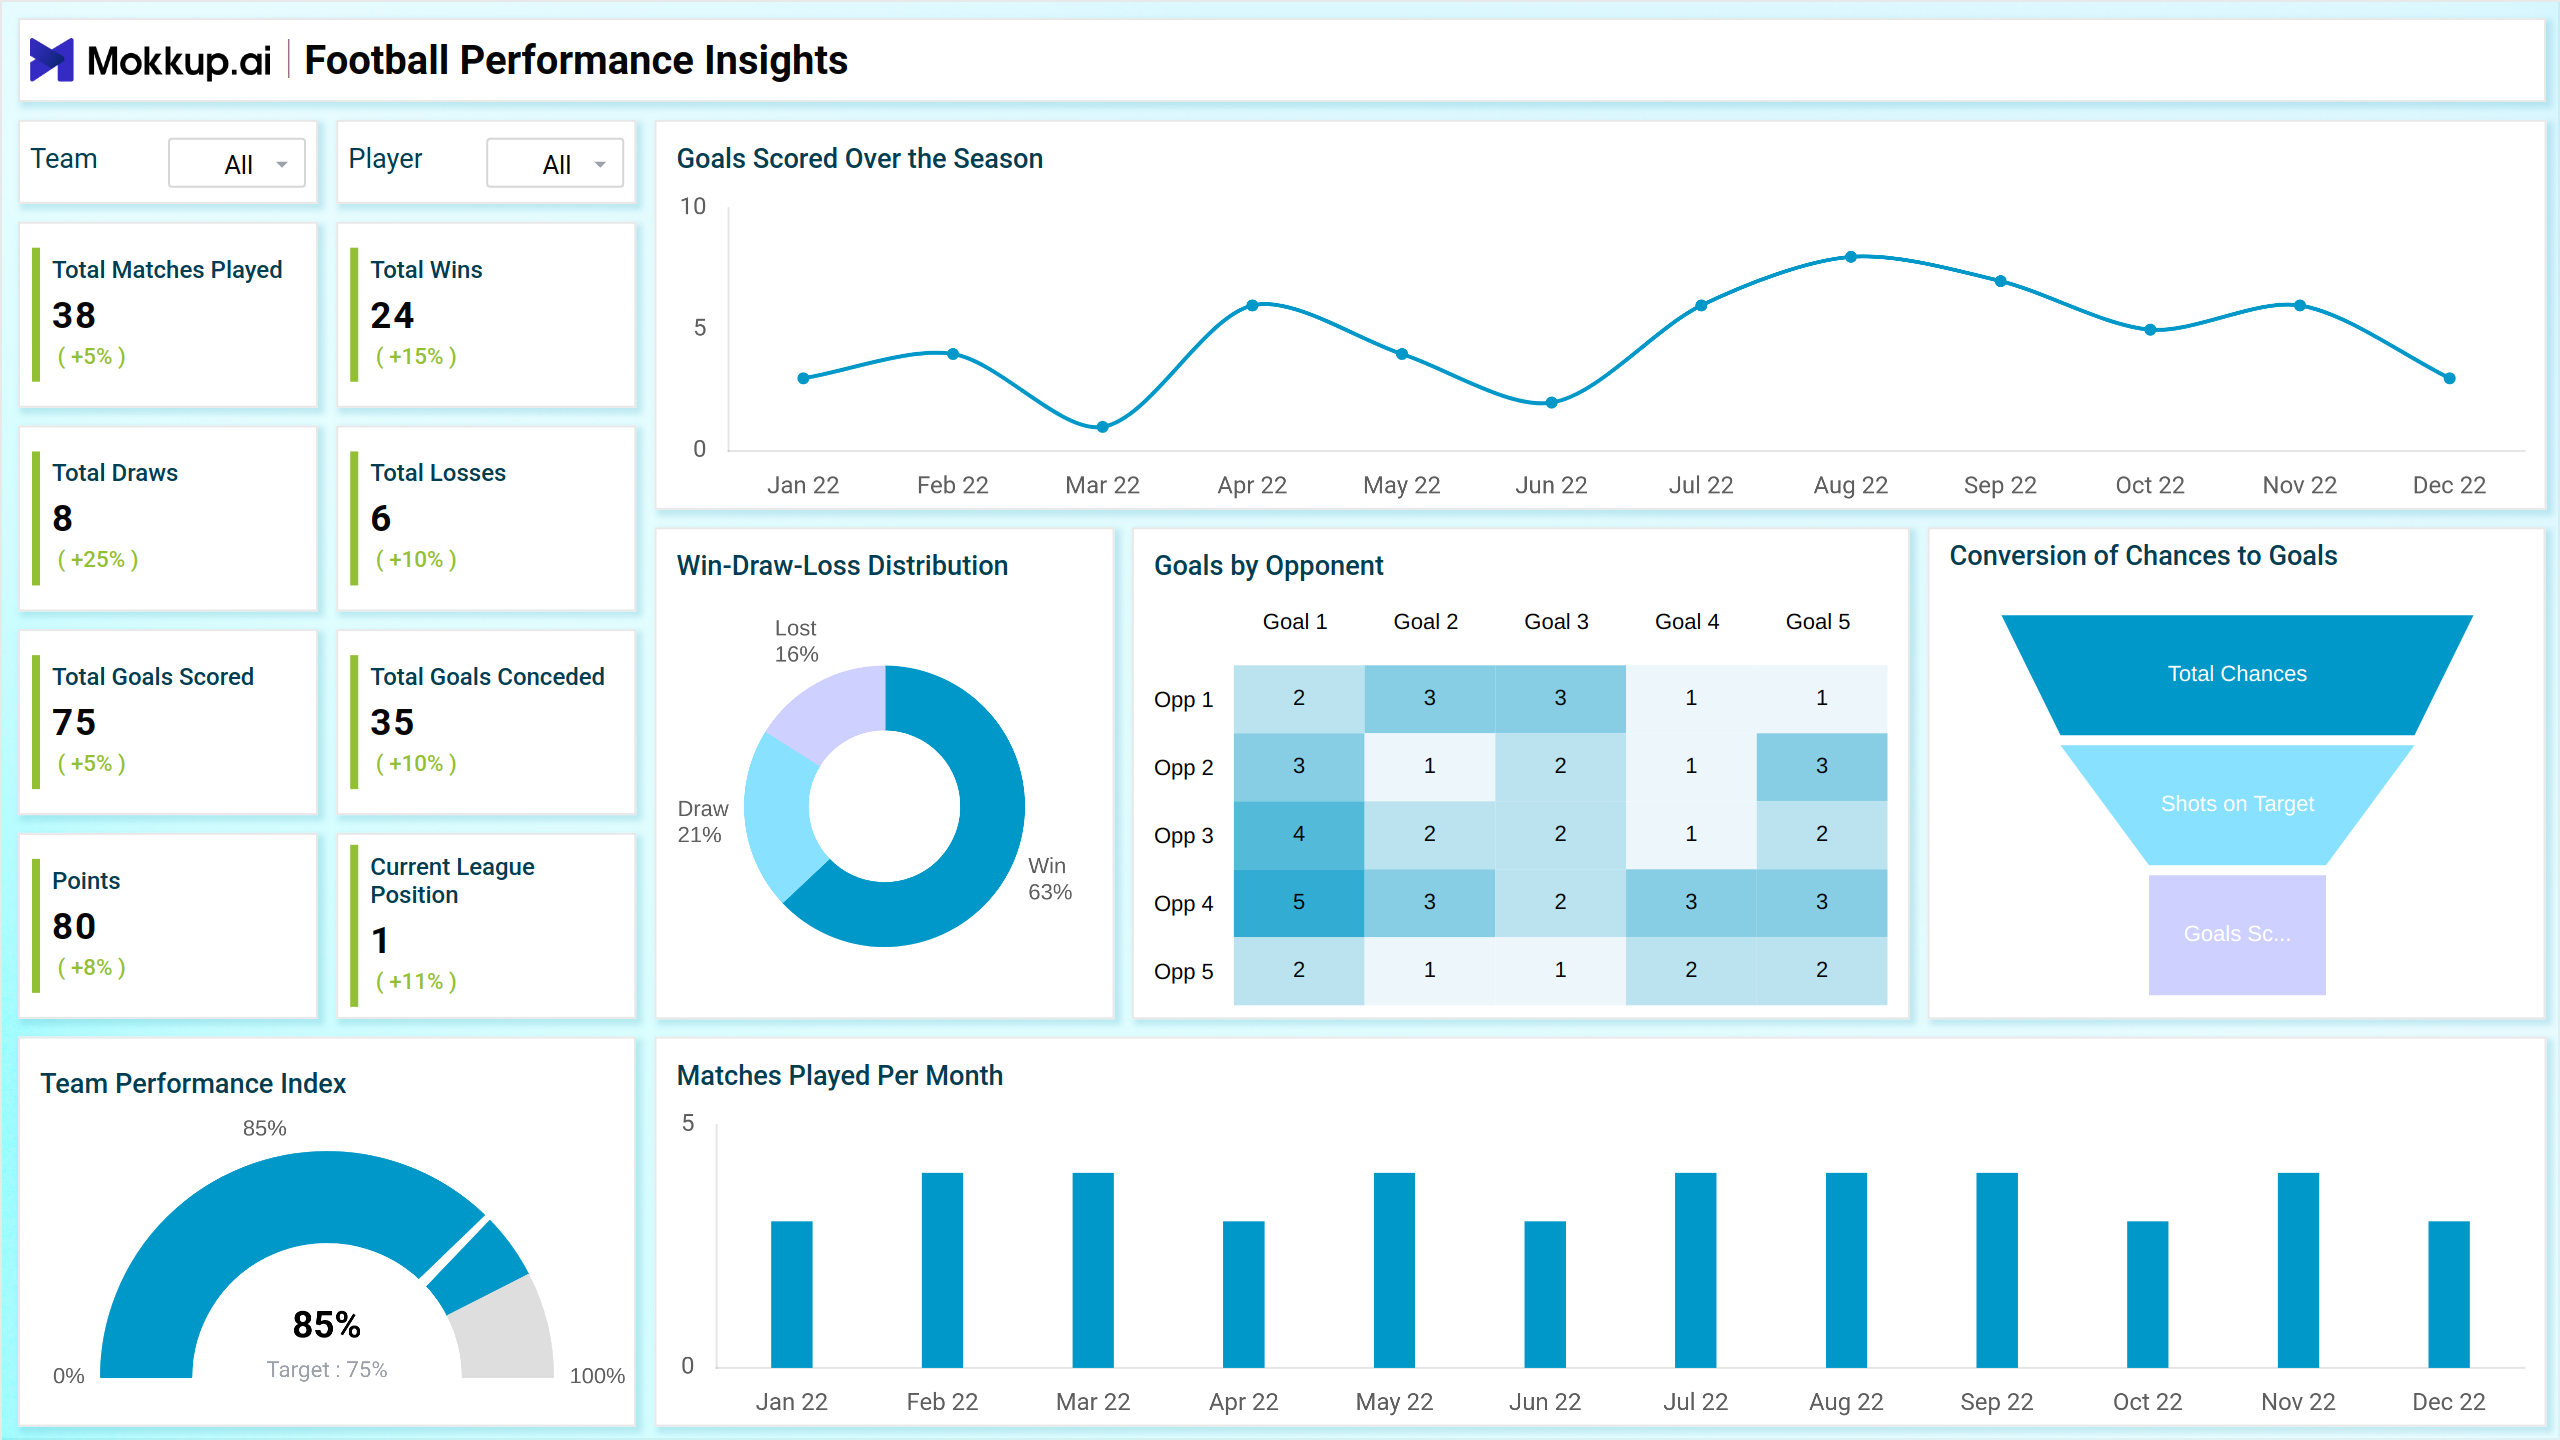Select the Total Wins card value 24
Screen dimensions: 2560x1440
coord(392,316)
